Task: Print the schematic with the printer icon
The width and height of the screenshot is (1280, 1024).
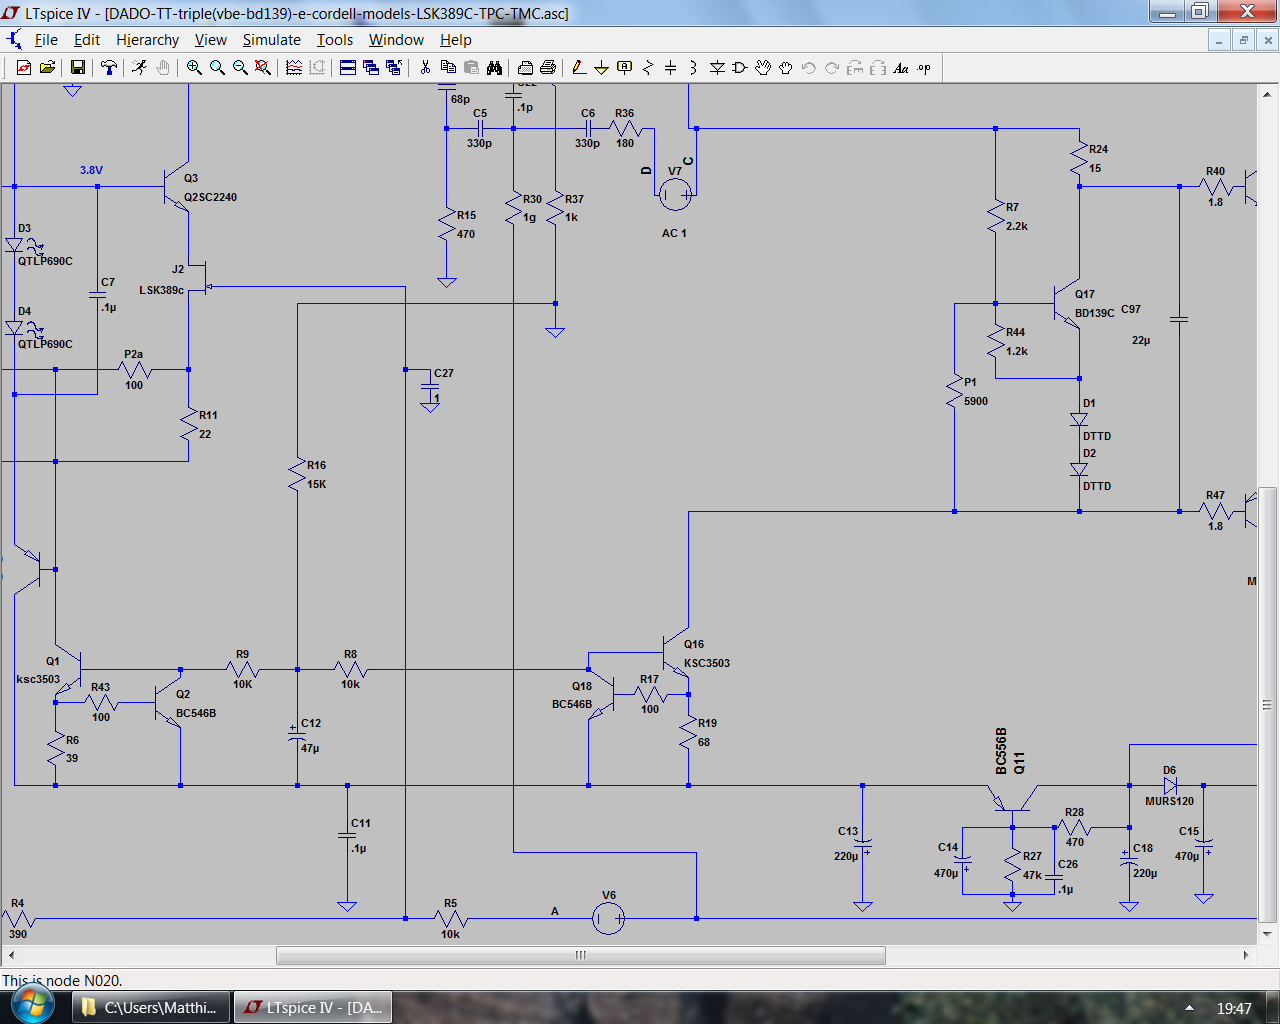Action: point(548,67)
